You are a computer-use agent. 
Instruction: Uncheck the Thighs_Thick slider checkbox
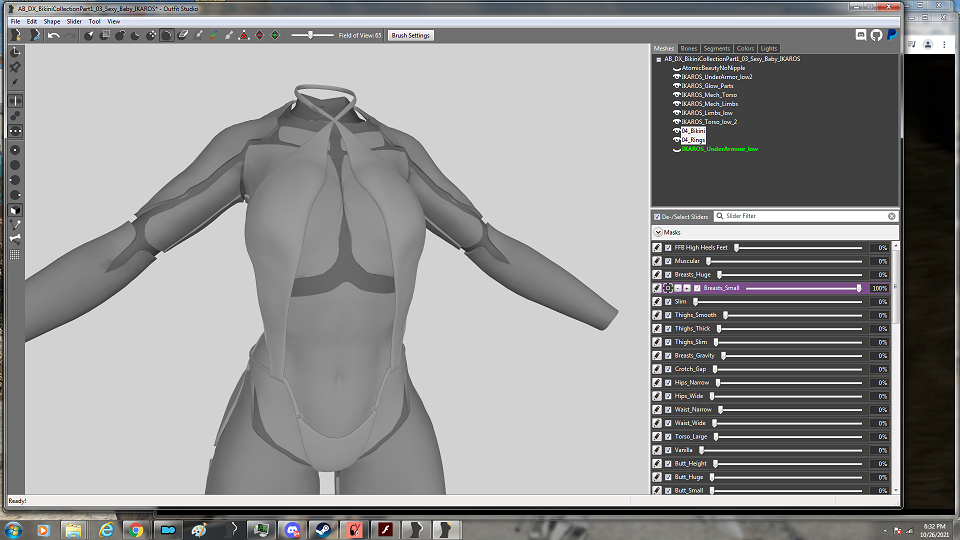click(668, 329)
